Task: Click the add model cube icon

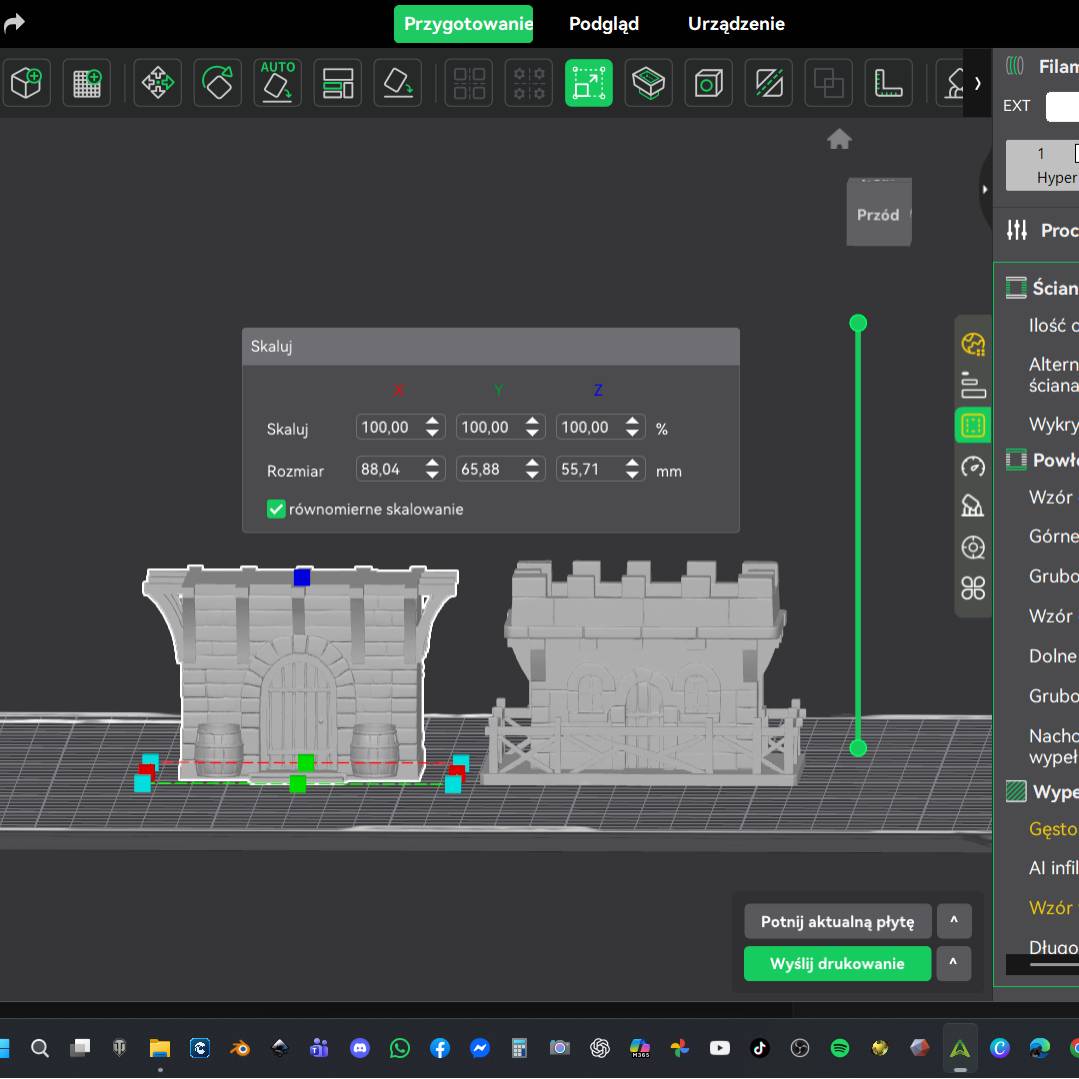Action: point(27,83)
